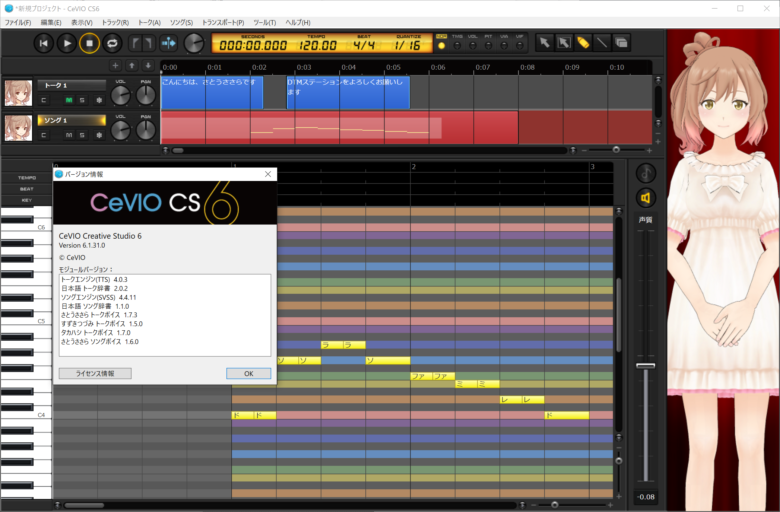Click the PAN knob of ソング 1 track
The height and width of the screenshot is (512, 780).
(146, 130)
